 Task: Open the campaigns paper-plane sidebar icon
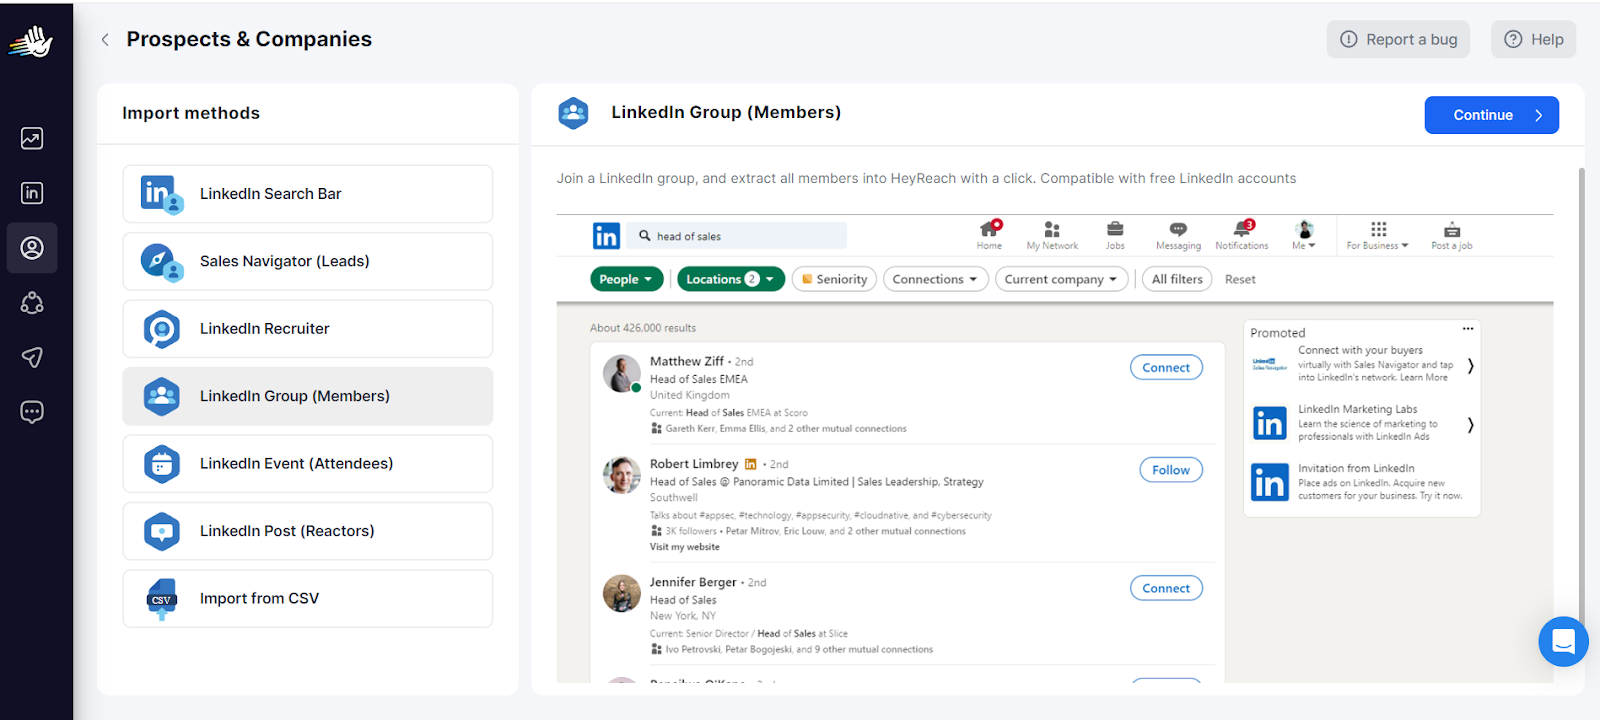coord(32,357)
